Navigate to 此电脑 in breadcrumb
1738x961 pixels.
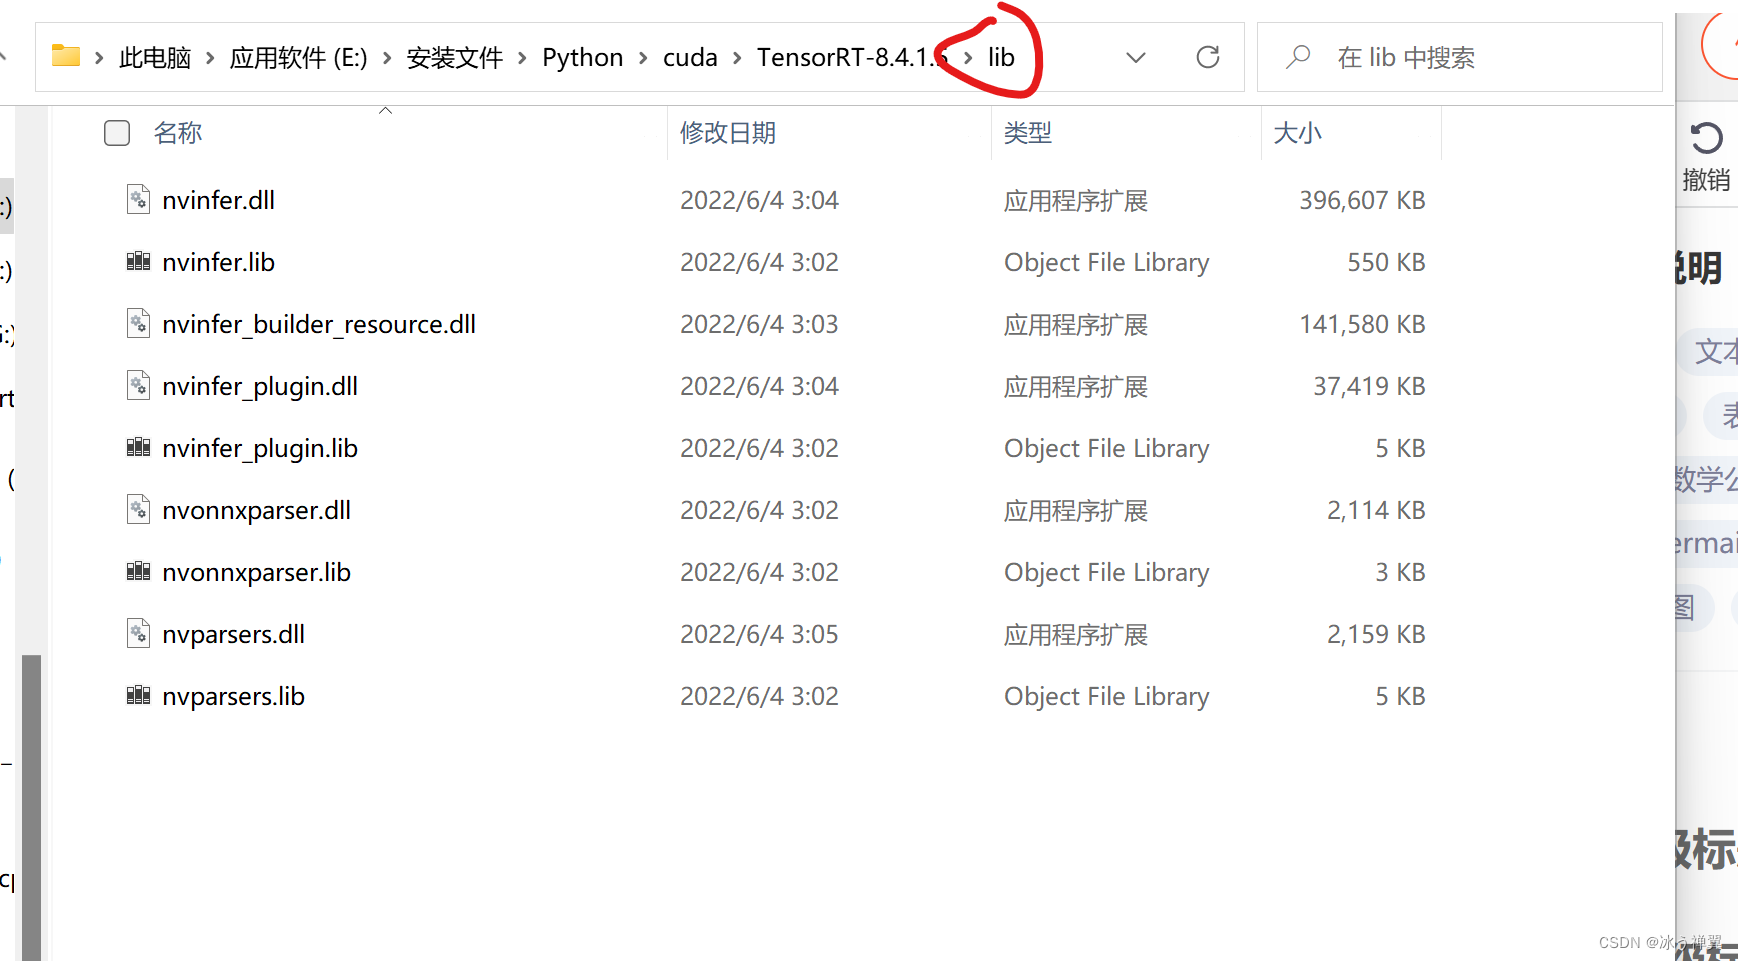pos(155,58)
